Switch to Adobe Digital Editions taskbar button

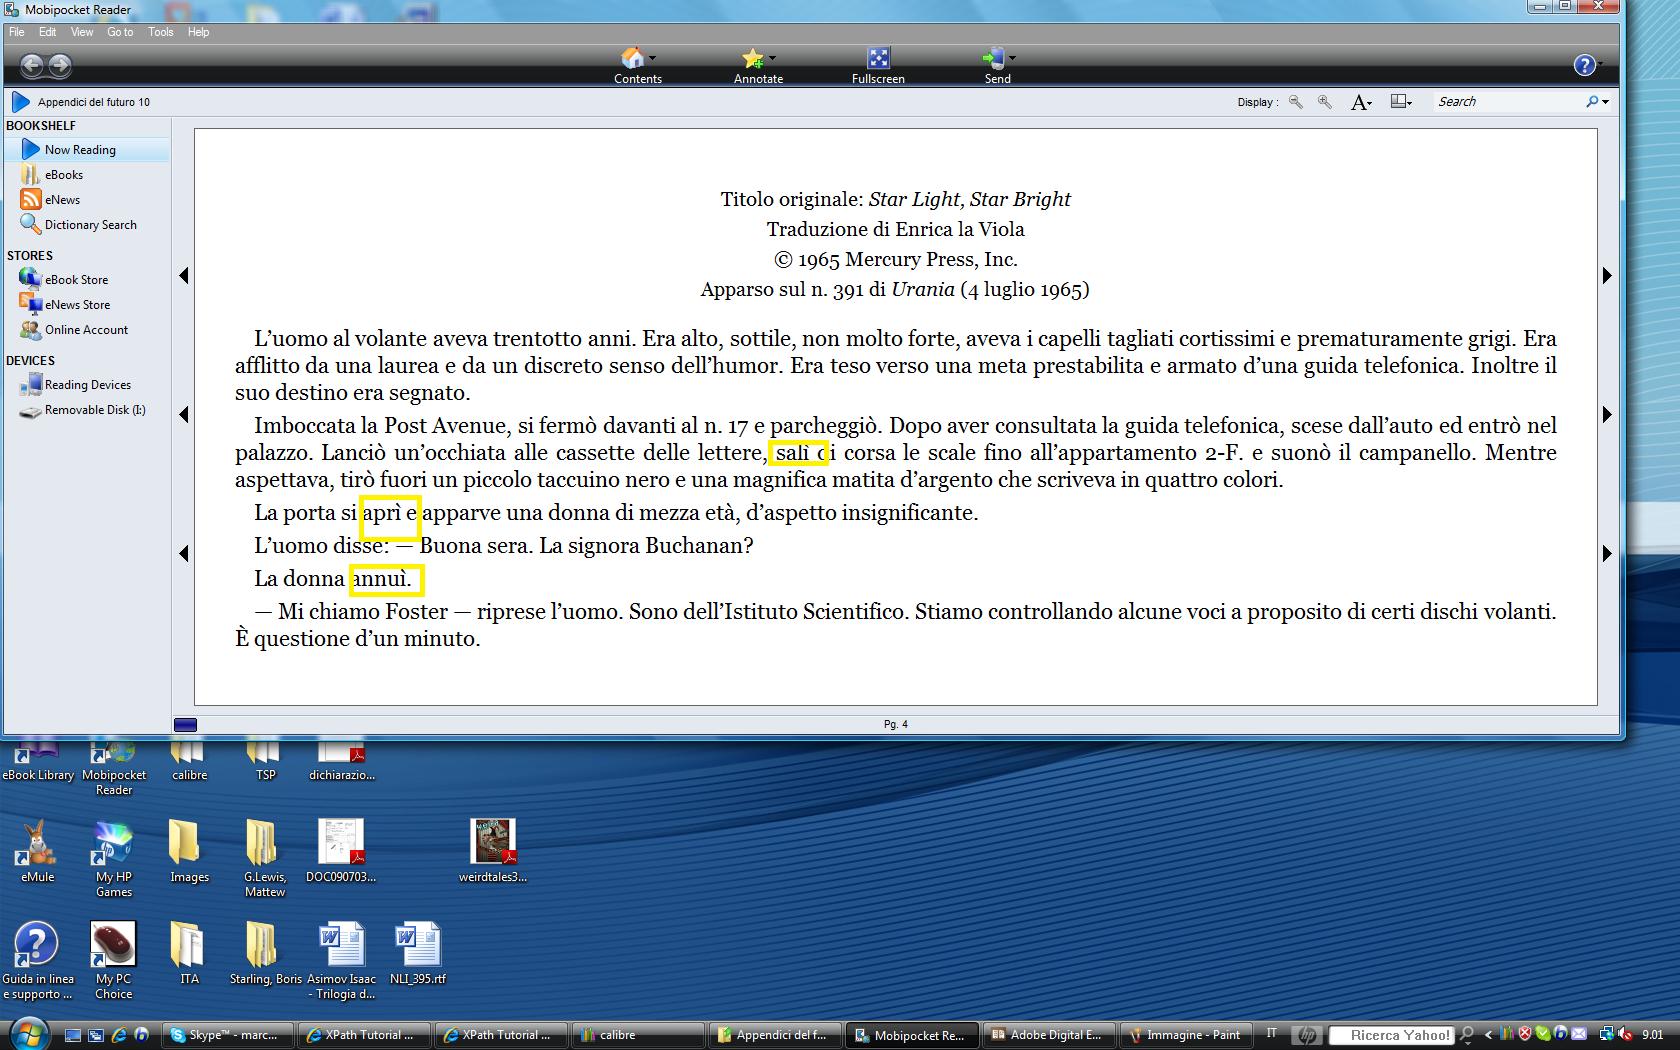[1049, 1035]
